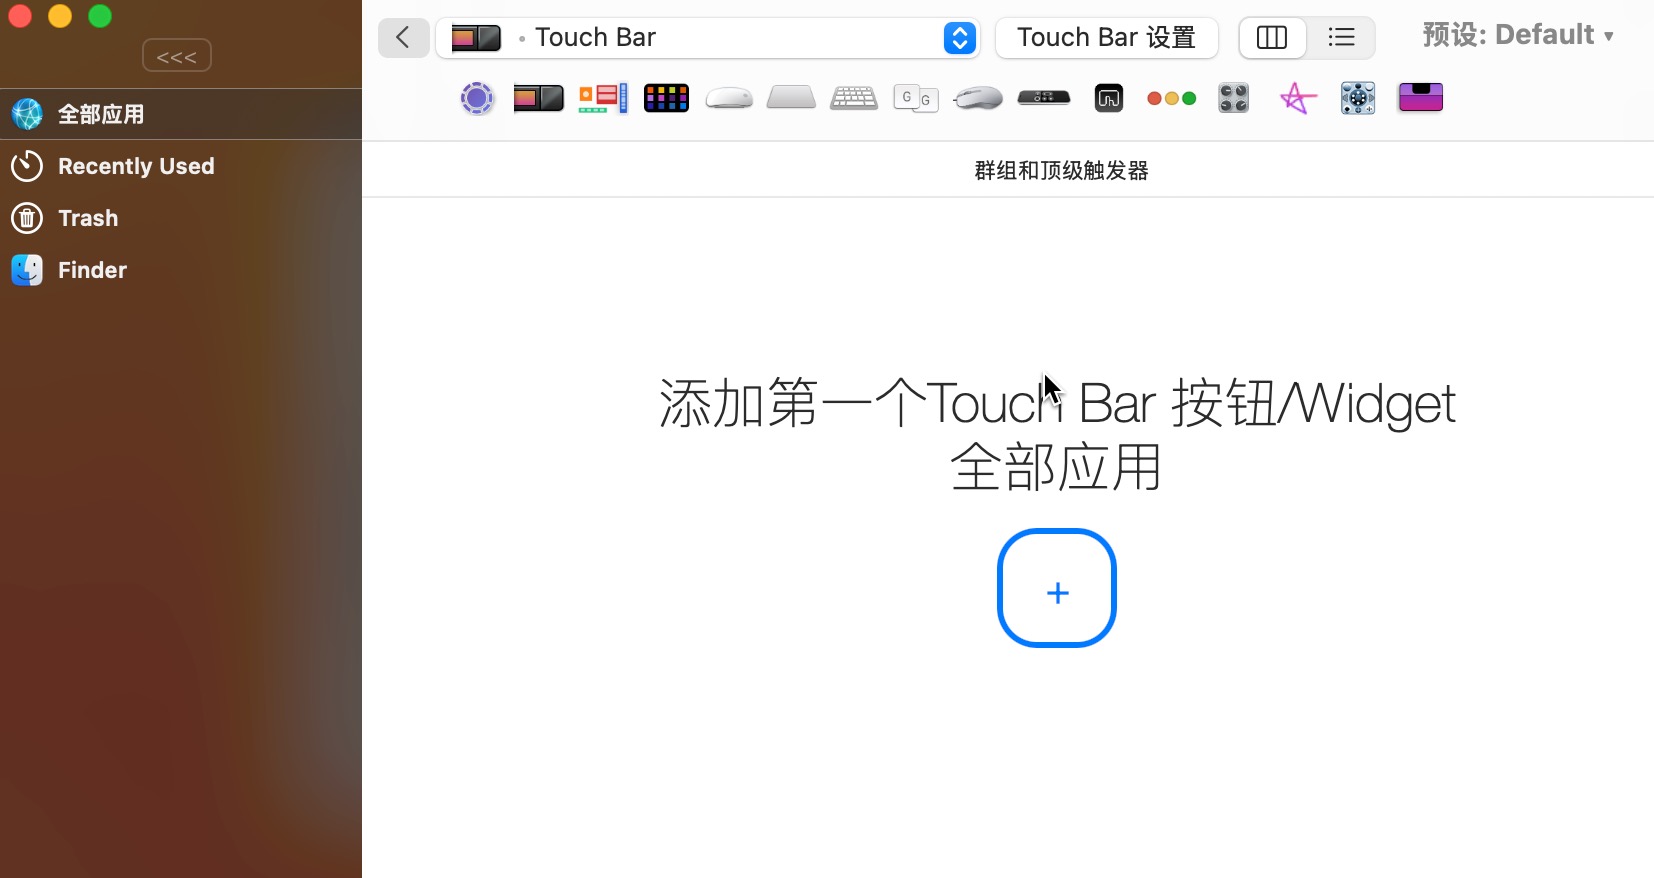Open the 预设: Default preset dropdown
Viewport: 1654px width, 878px height.
point(1518,35)
